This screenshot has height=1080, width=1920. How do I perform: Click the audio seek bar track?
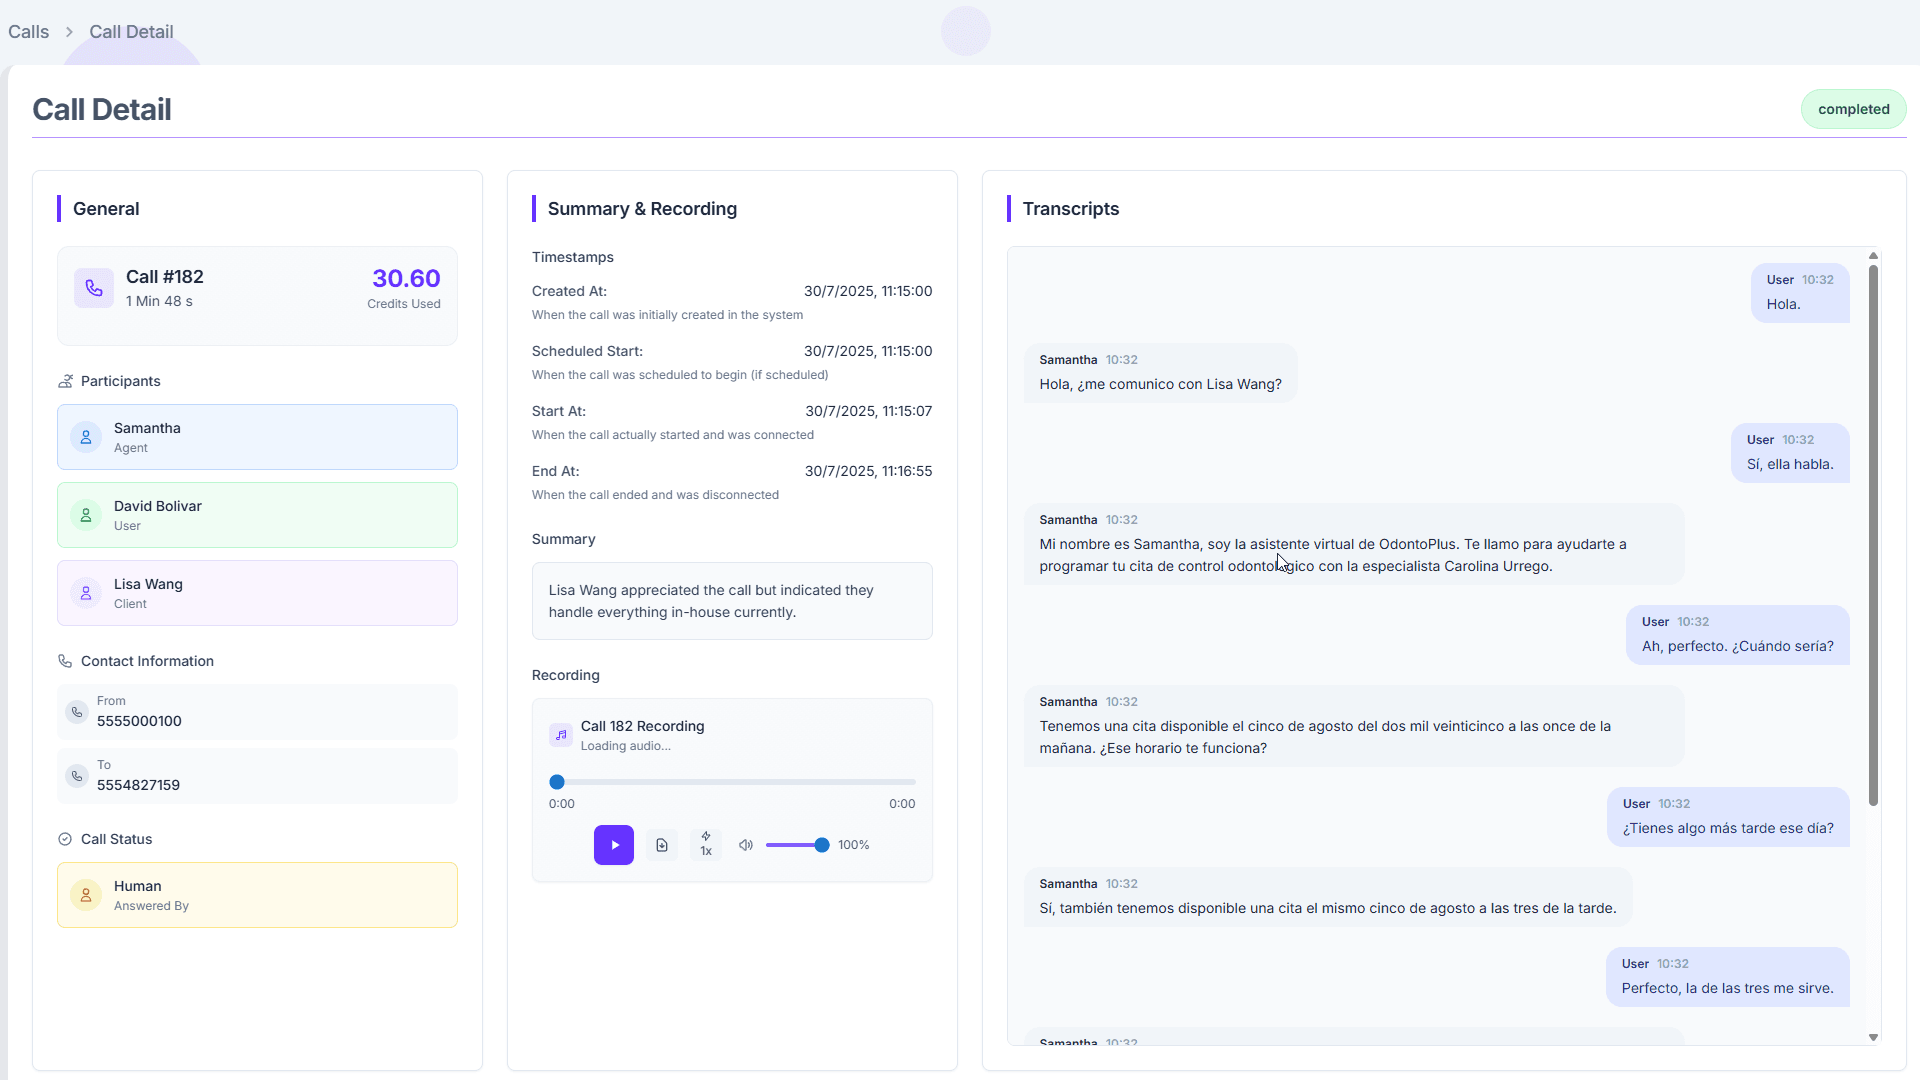coord(735,782)
